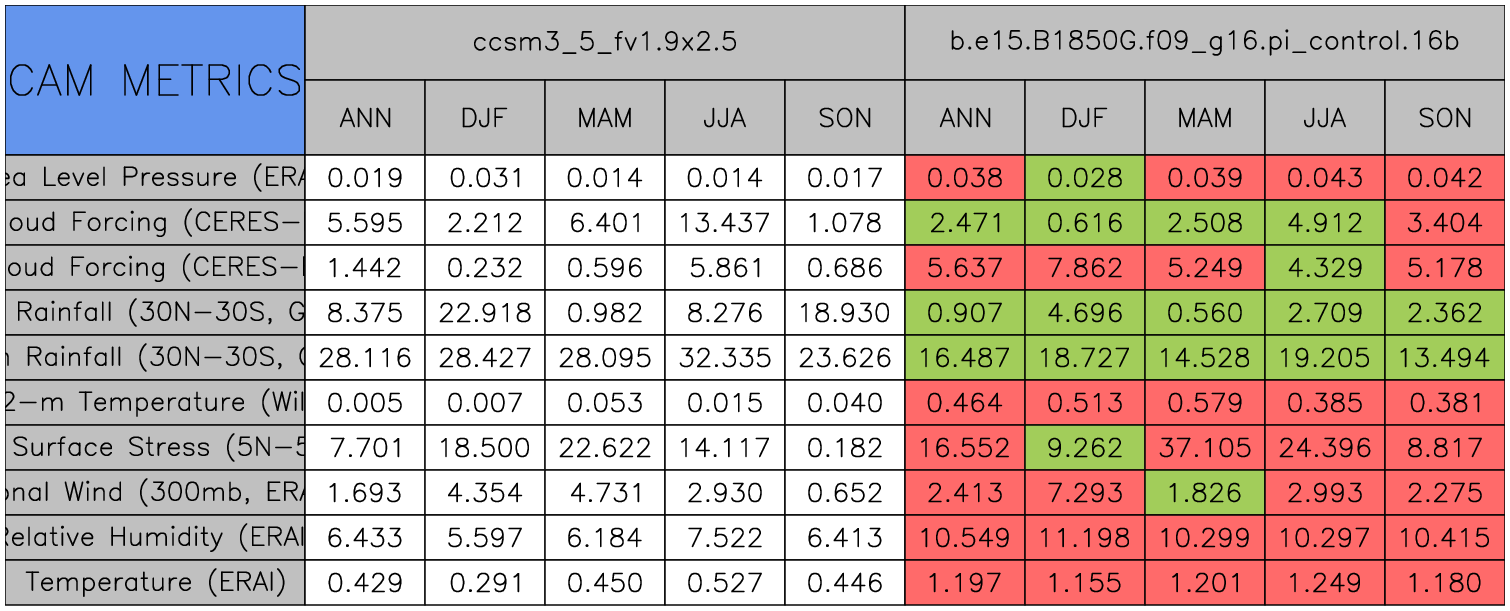The height and width of the screenshot is (611, 1510).
Task: Click the DJF header under the pi_control model
Action: tap(1084, 118)
